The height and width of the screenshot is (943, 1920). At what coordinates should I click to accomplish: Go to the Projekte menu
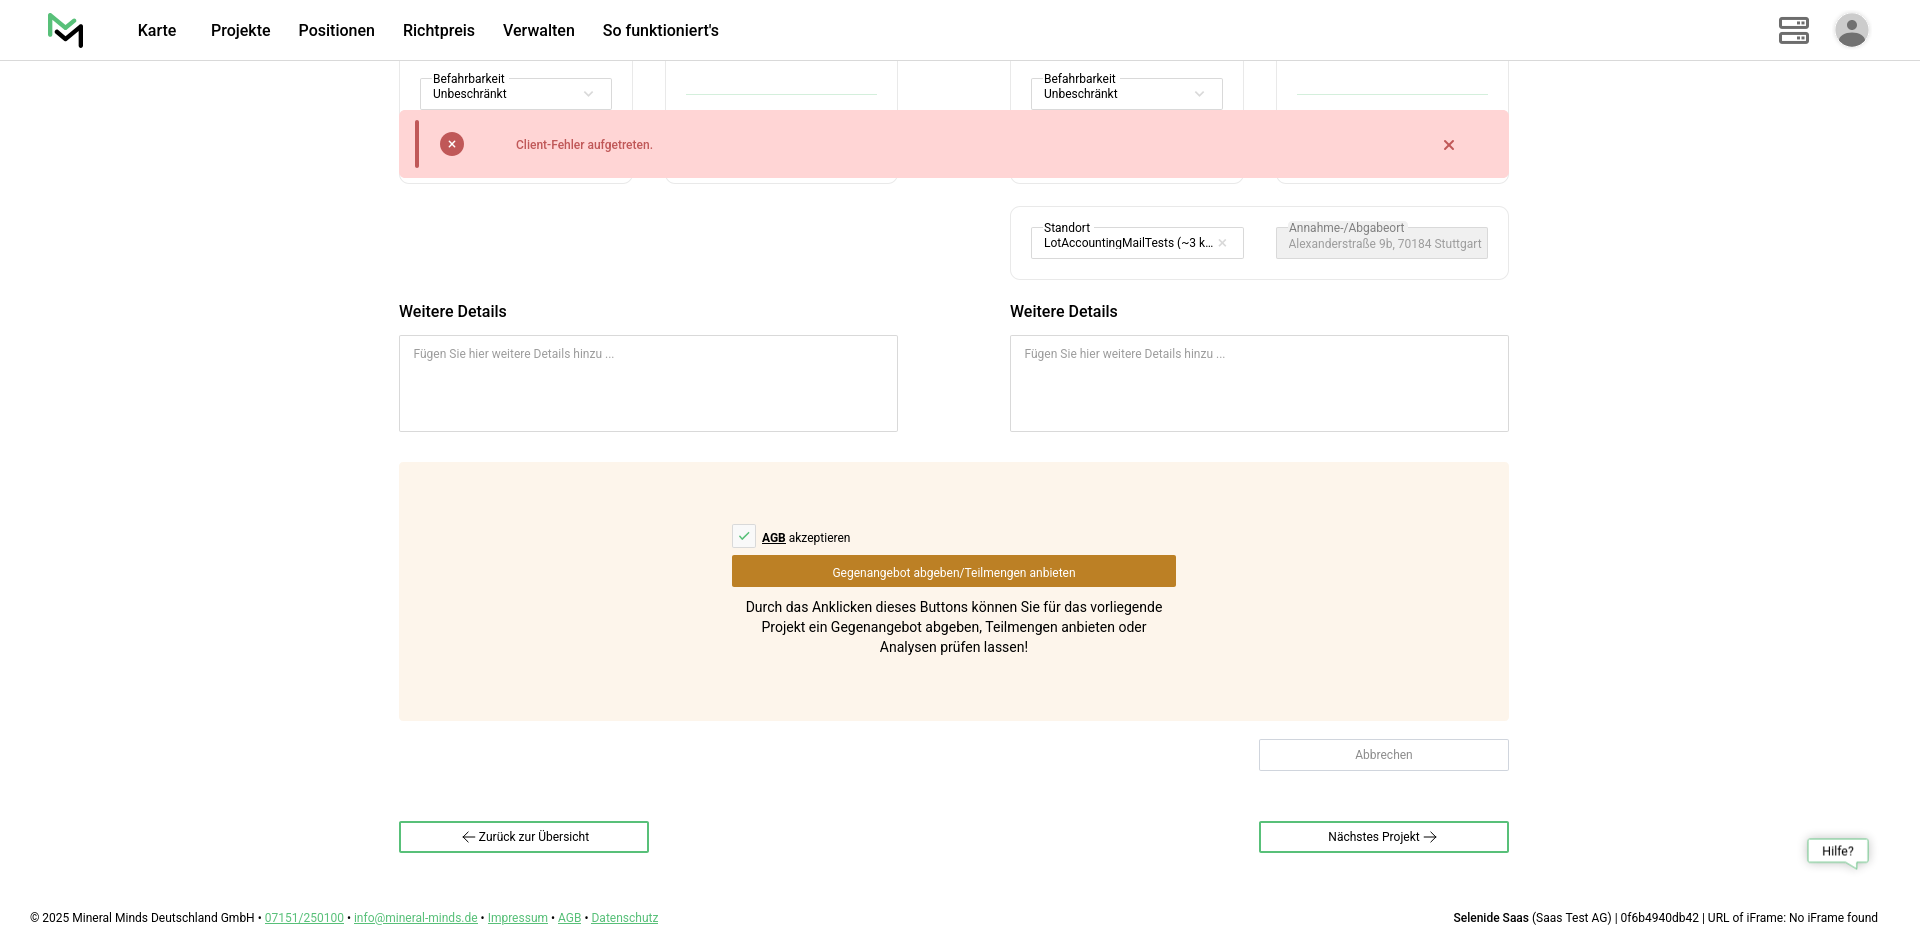[240, 30]
